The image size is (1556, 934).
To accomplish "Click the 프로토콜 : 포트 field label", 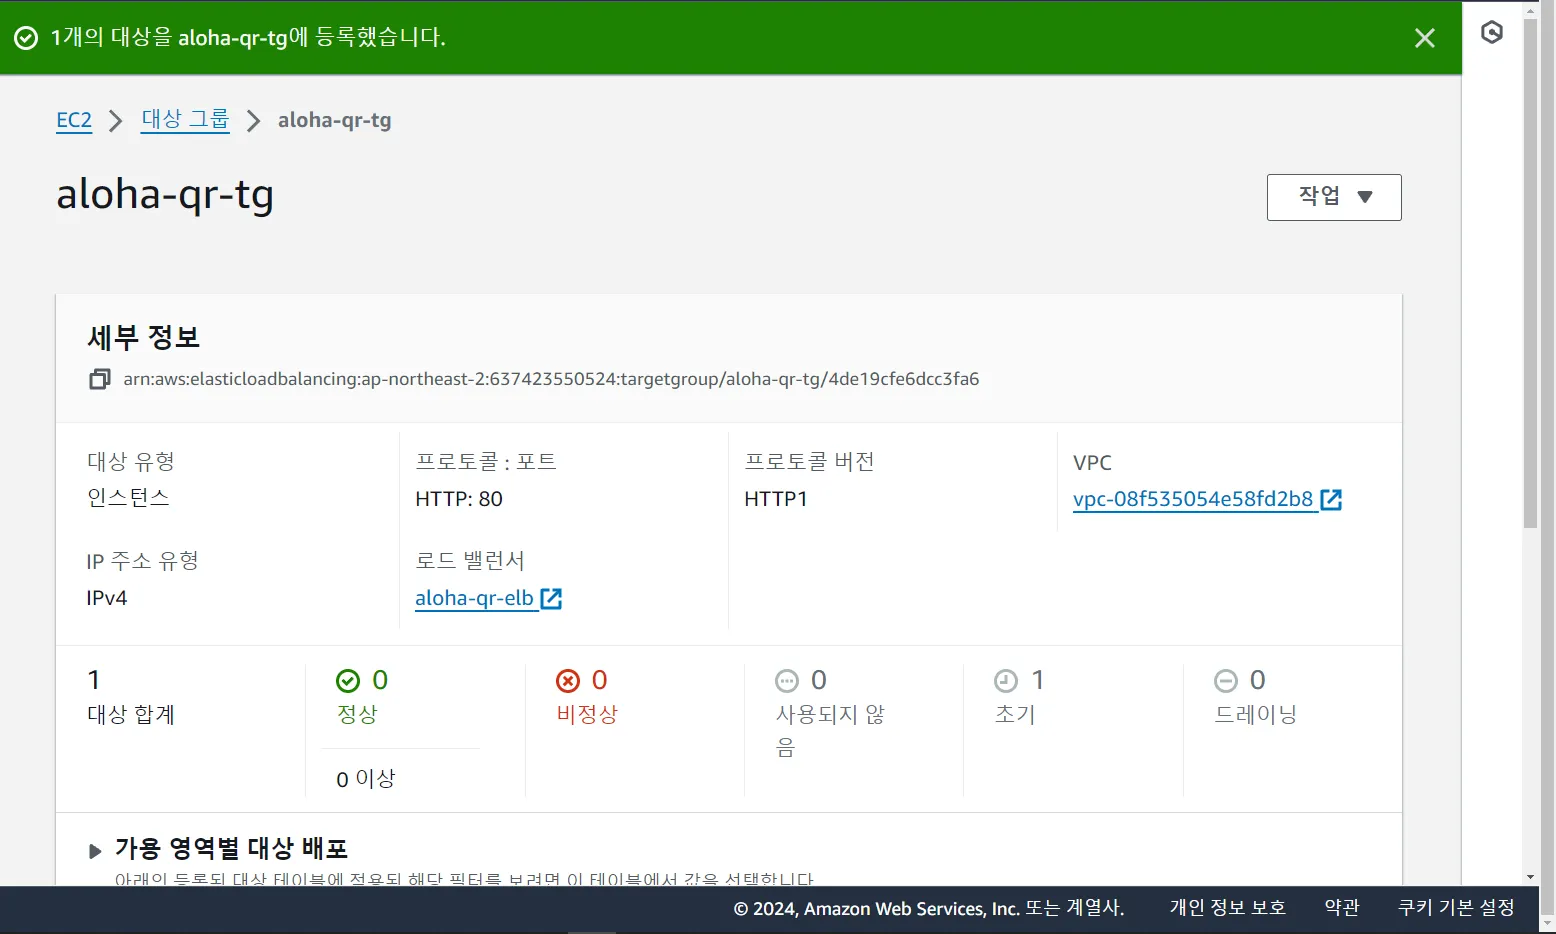I will [486, 461].
